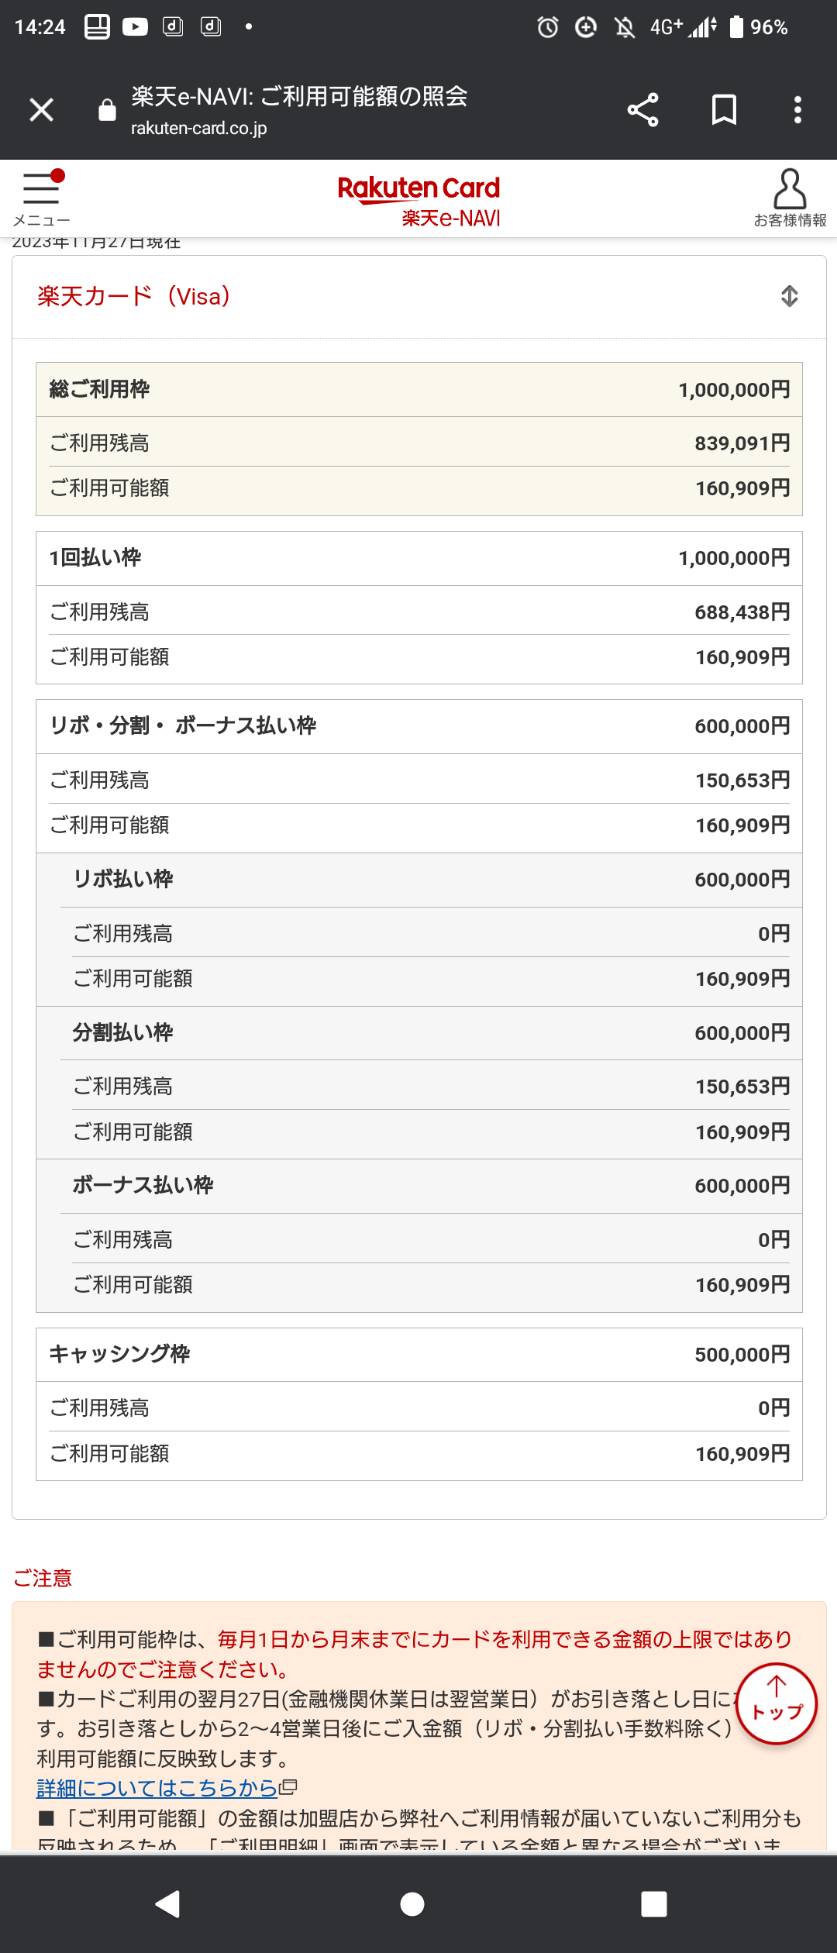Open the three-dot browser options menu
The height and width of the screenshot is (1953, 837).
tap(797, 110)
